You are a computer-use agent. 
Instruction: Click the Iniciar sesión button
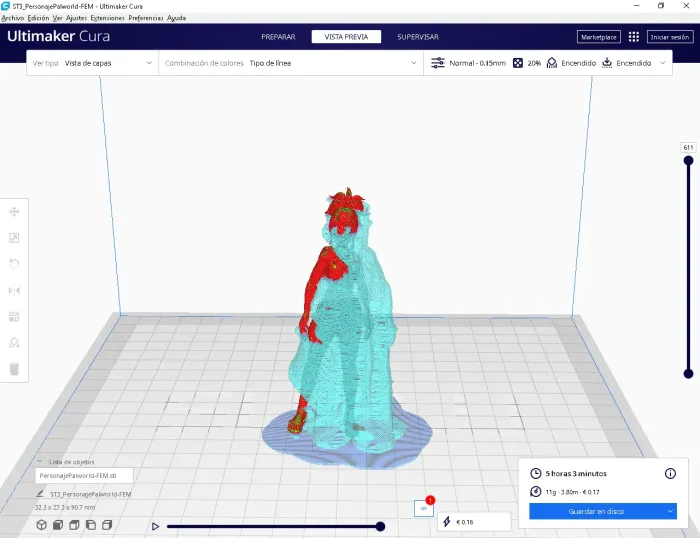(670, 37)
